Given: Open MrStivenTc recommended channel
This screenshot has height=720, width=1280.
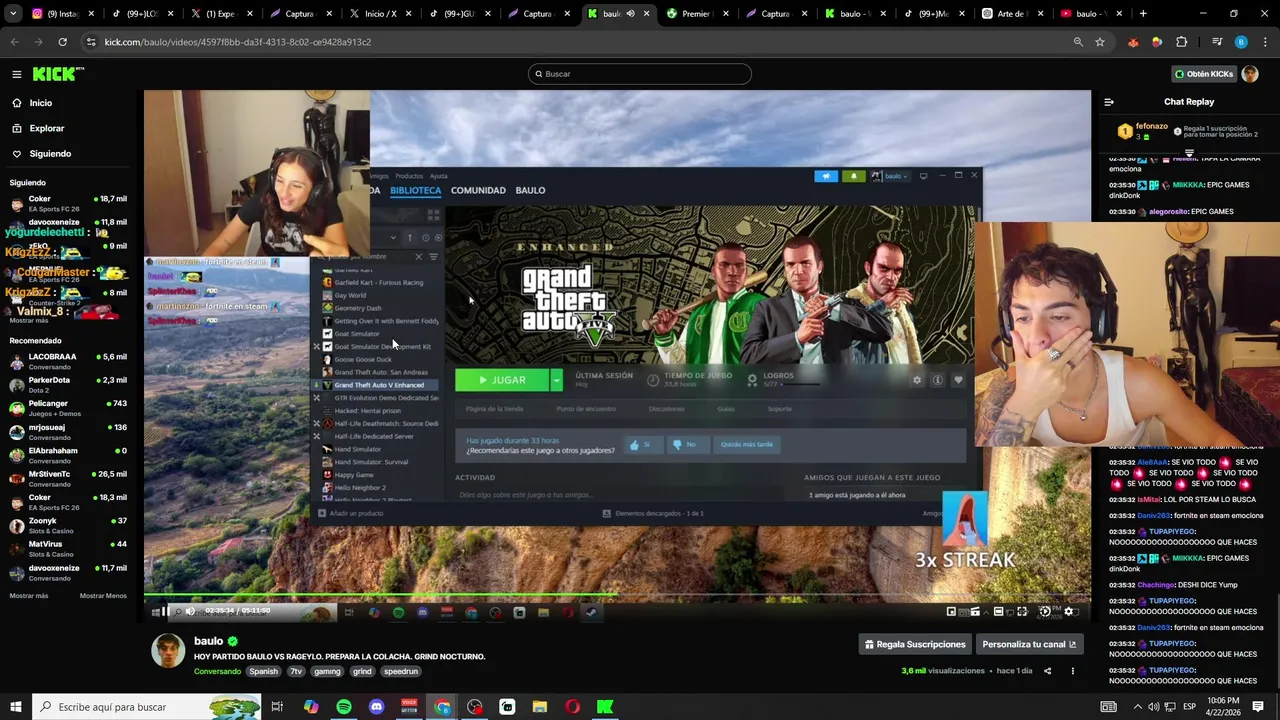Looking at the screenshot, I should [x=68, y=478].
